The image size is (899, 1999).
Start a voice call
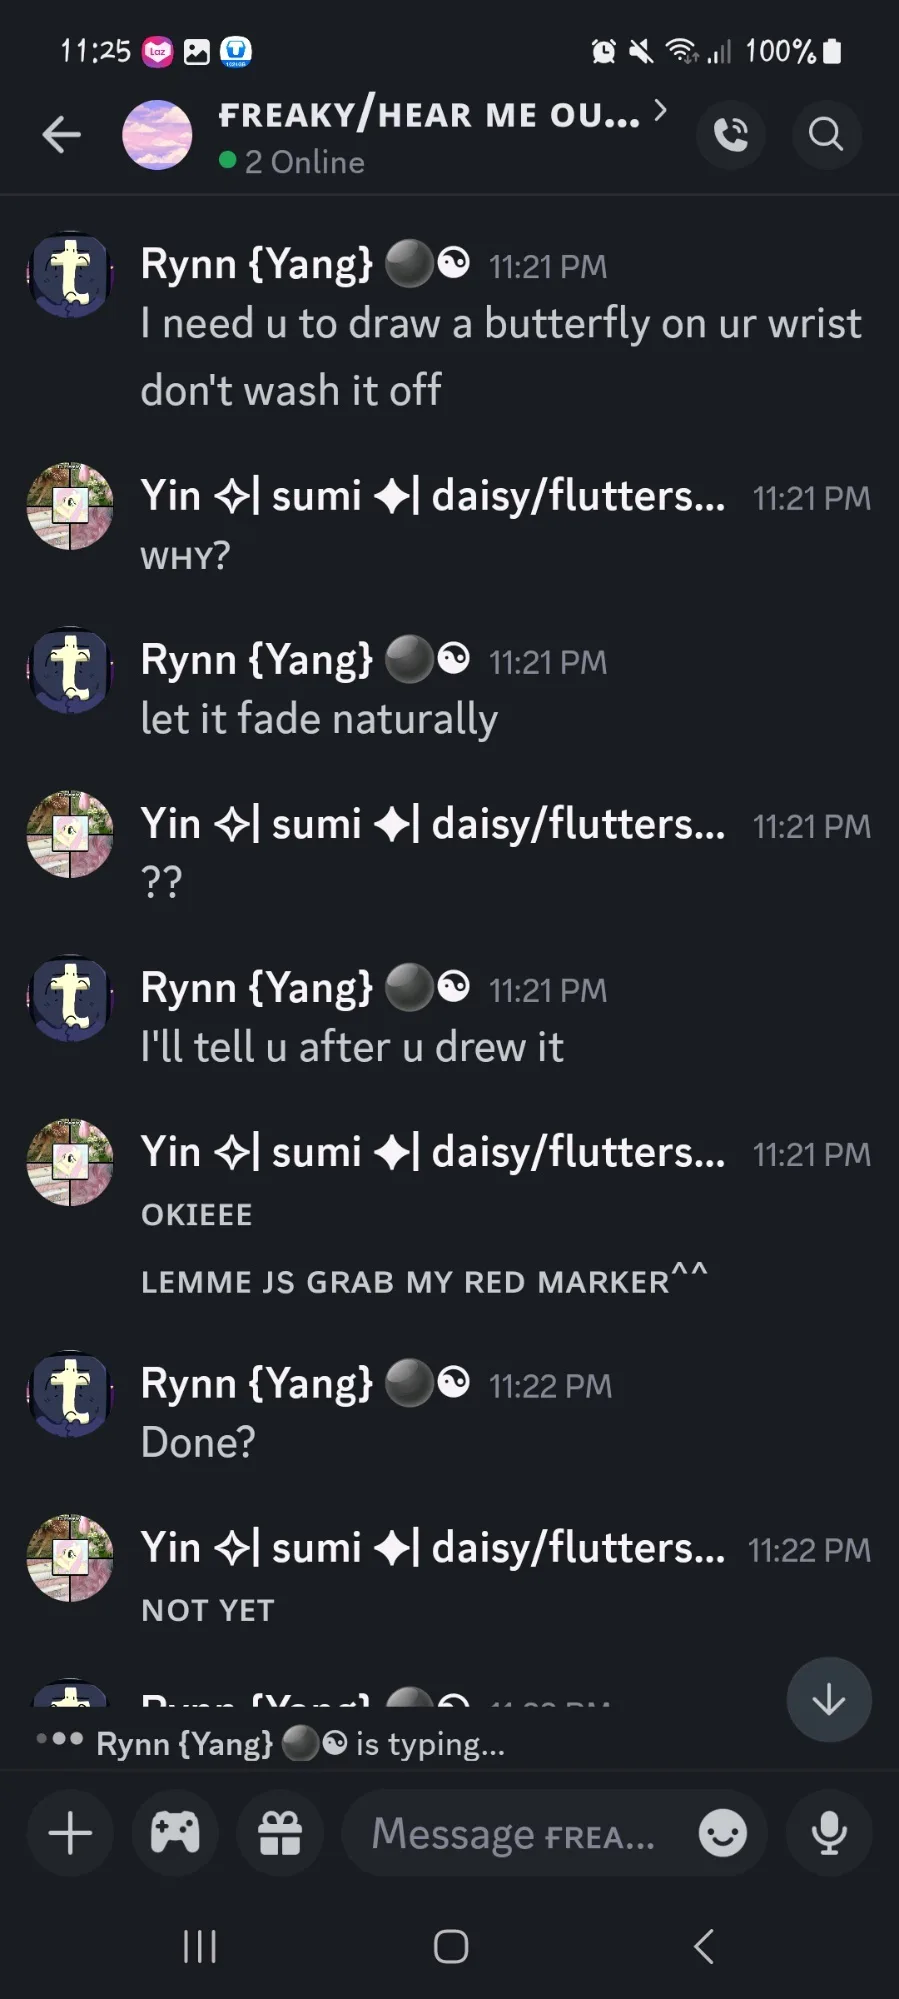(x=731, y=134)
